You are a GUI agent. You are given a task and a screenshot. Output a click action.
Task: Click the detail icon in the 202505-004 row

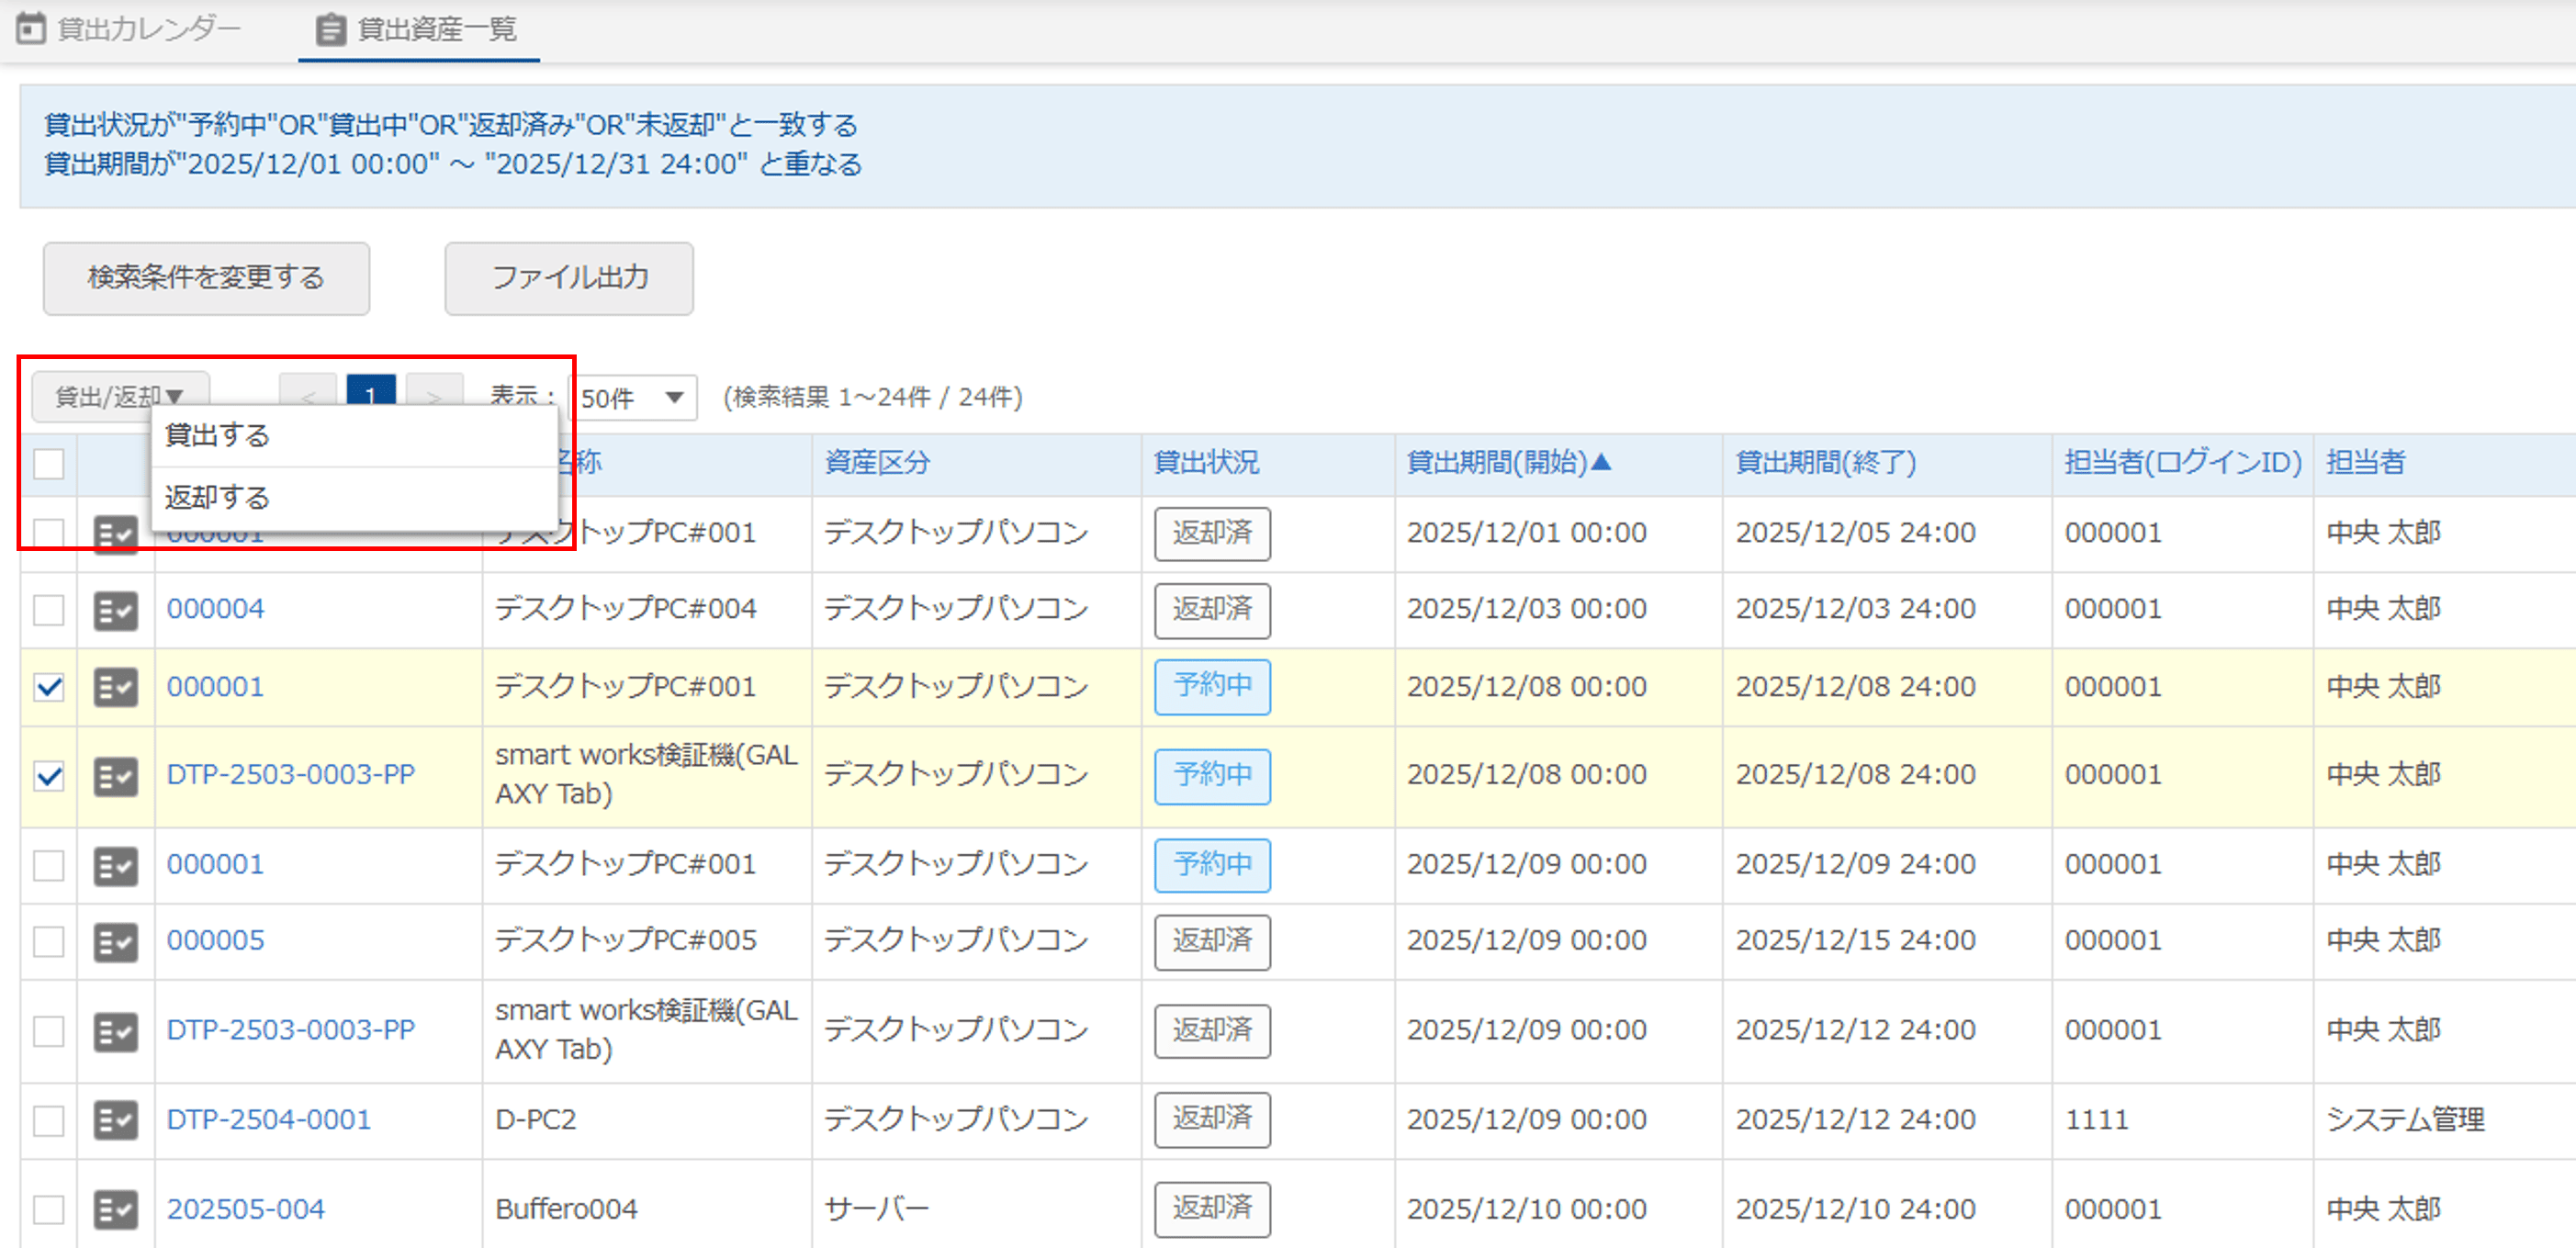click(x=115, y=1209)
